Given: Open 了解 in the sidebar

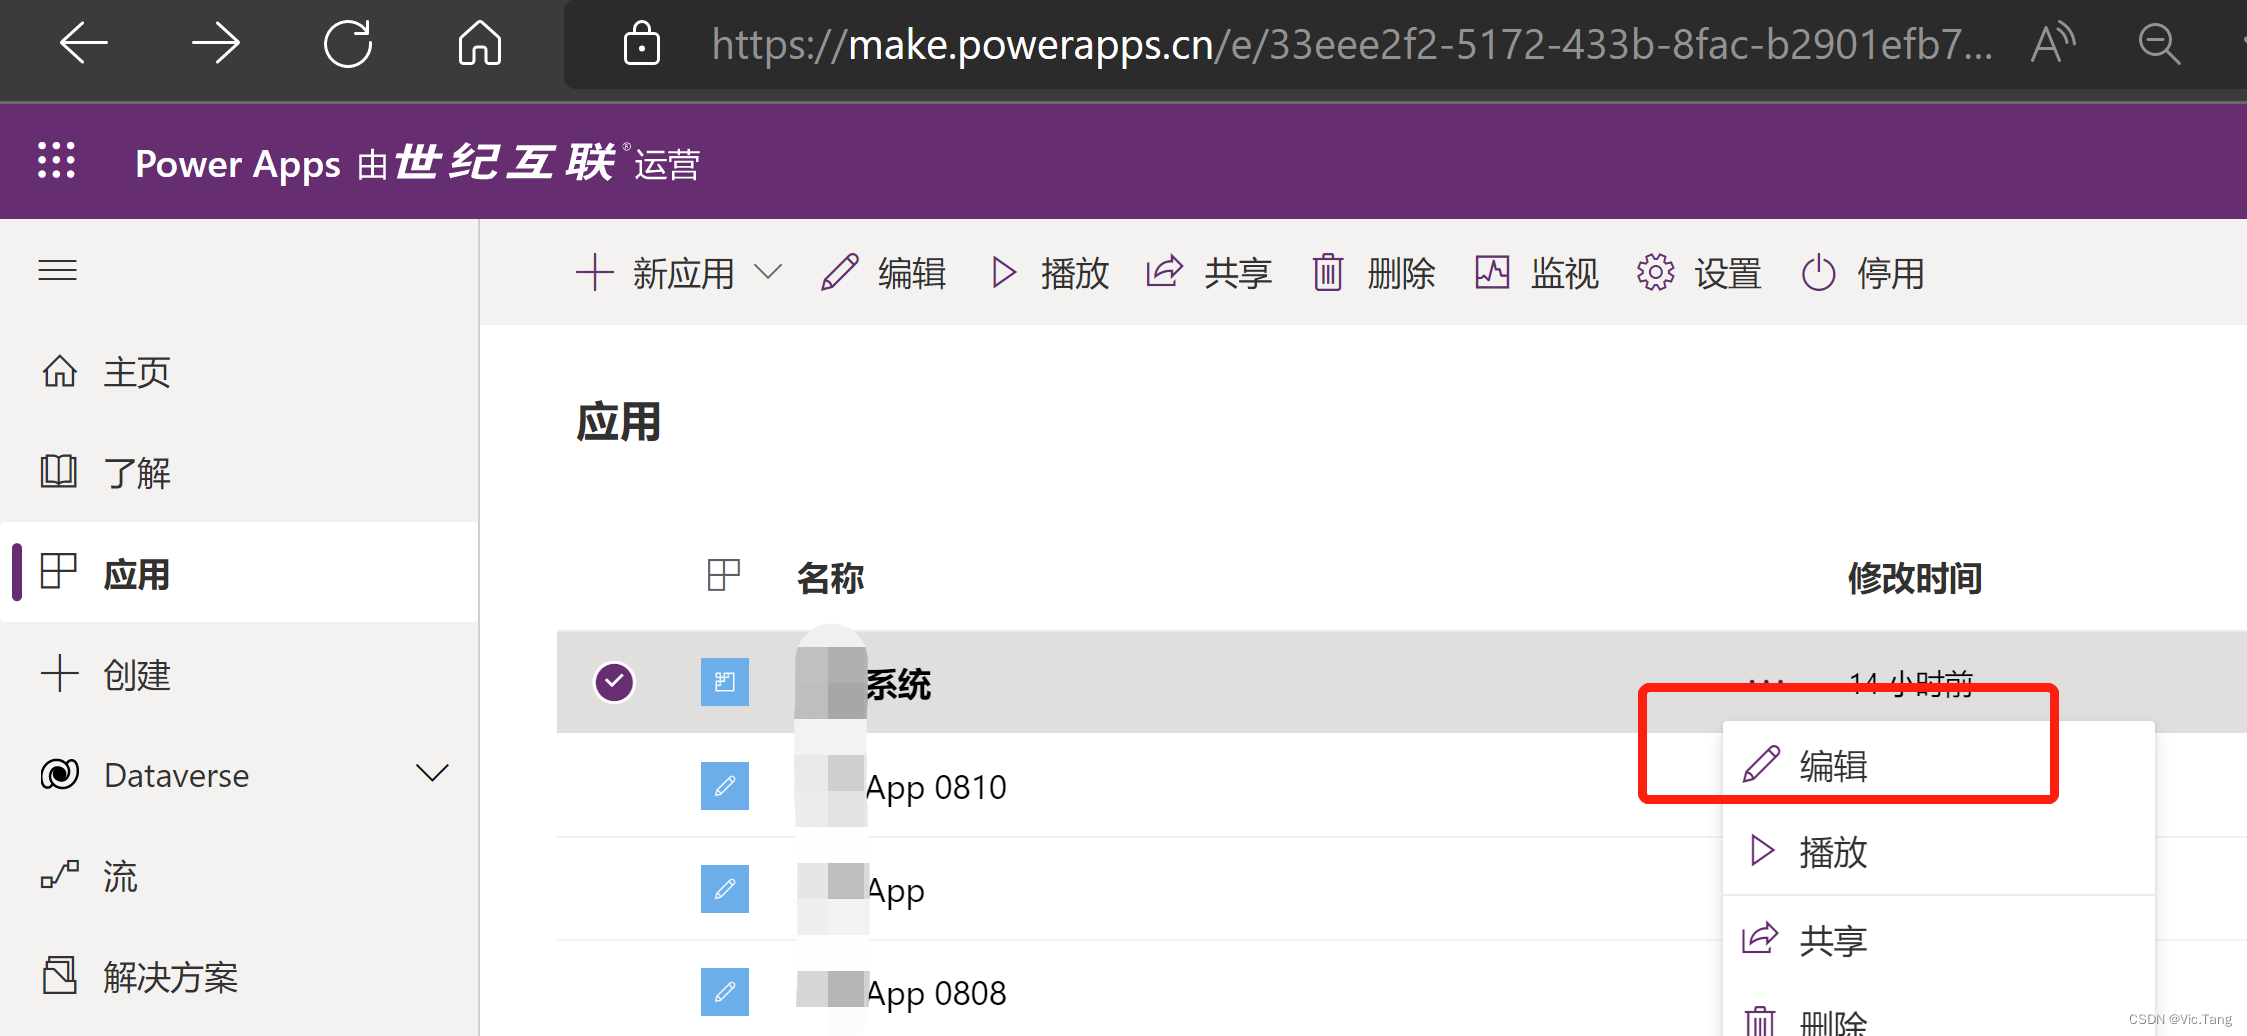Looking at the screenshot, I should 239,472.
